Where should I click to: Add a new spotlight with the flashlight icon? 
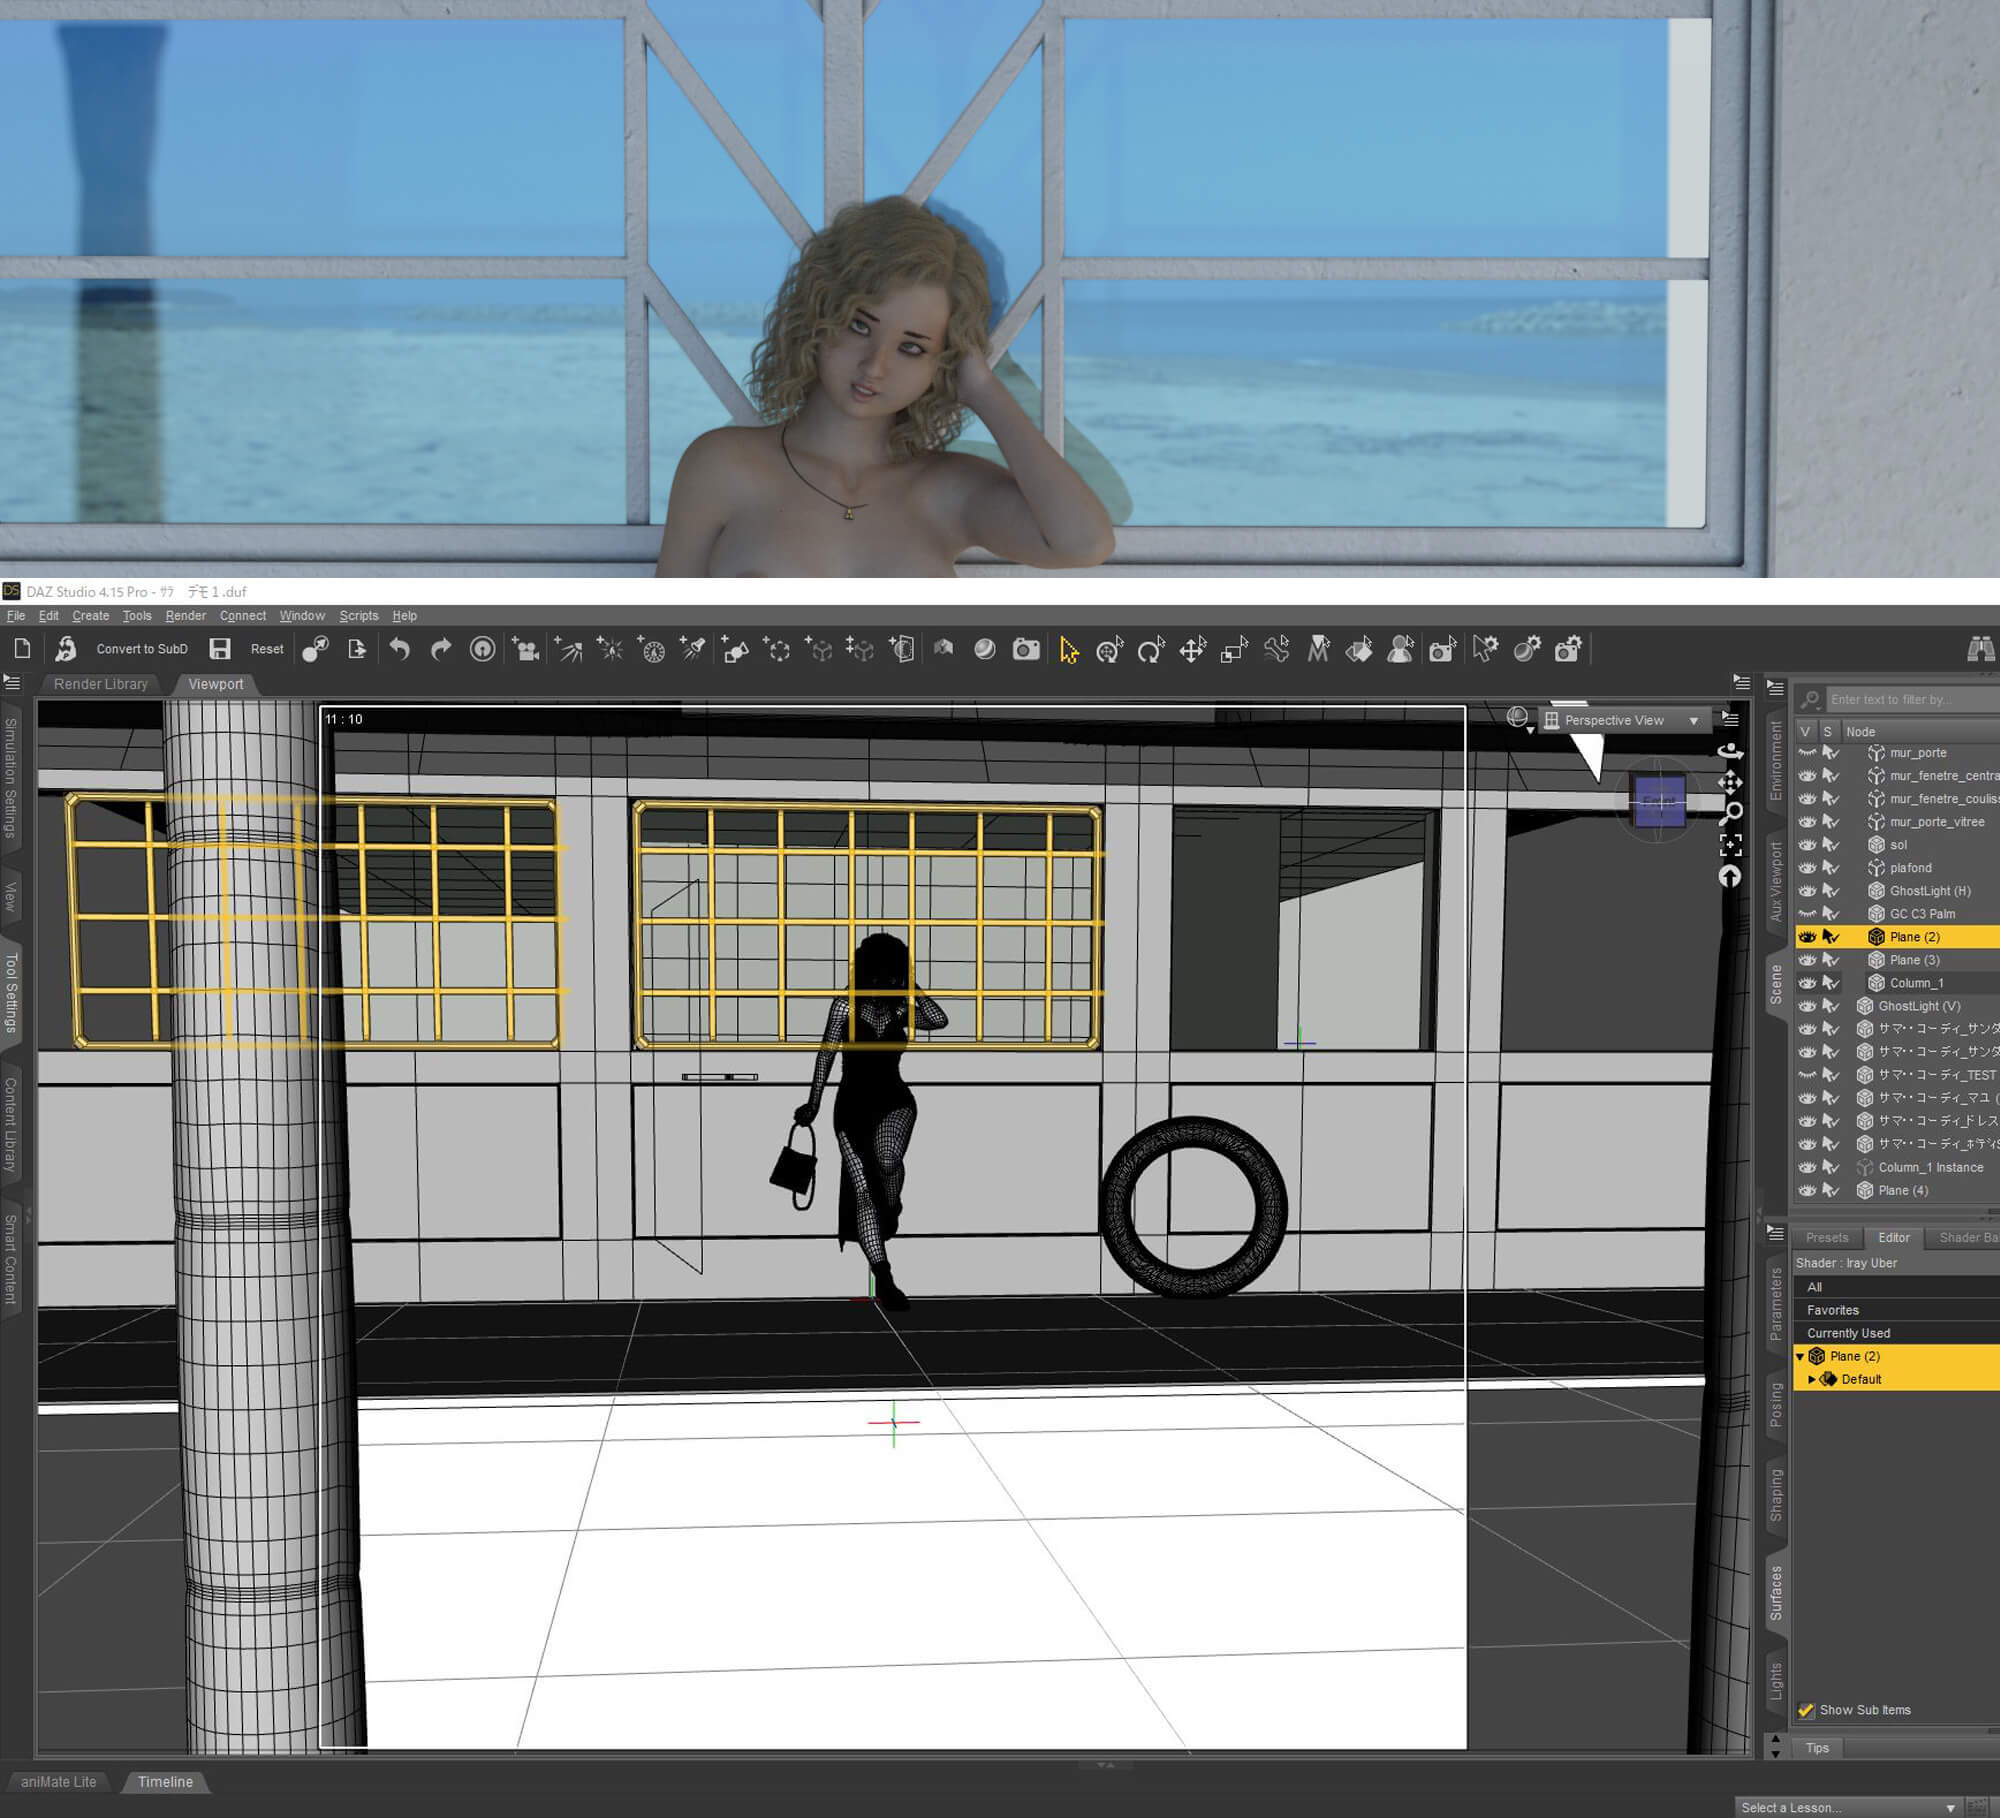click(x=692, y=649)
